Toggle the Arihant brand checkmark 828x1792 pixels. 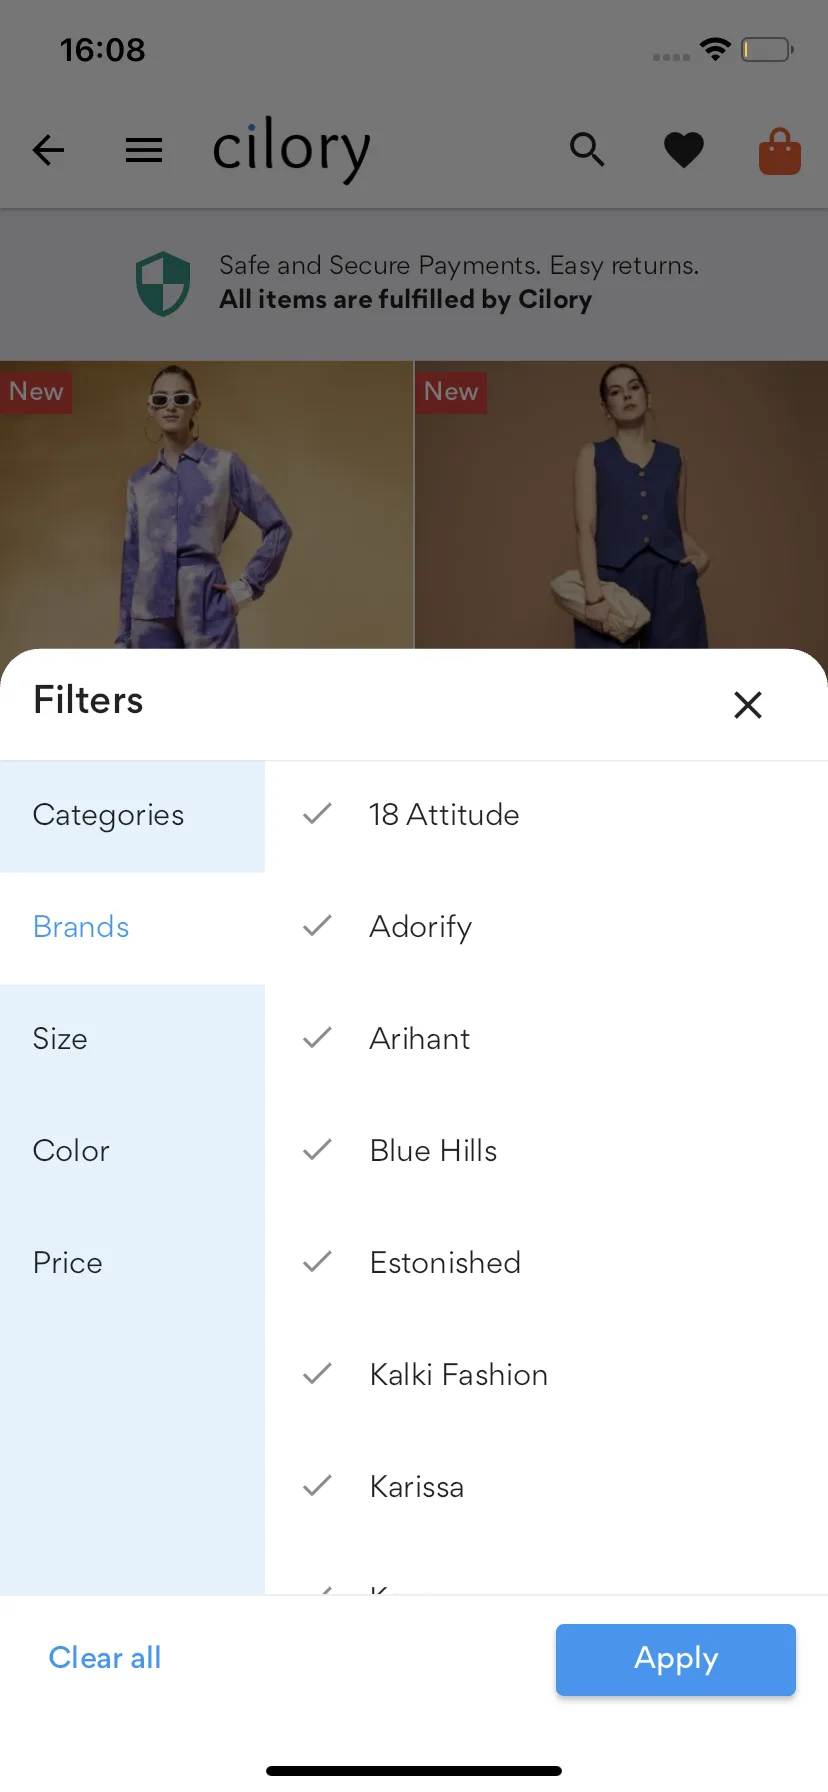pyautogui.click(x=317, y=1039)
